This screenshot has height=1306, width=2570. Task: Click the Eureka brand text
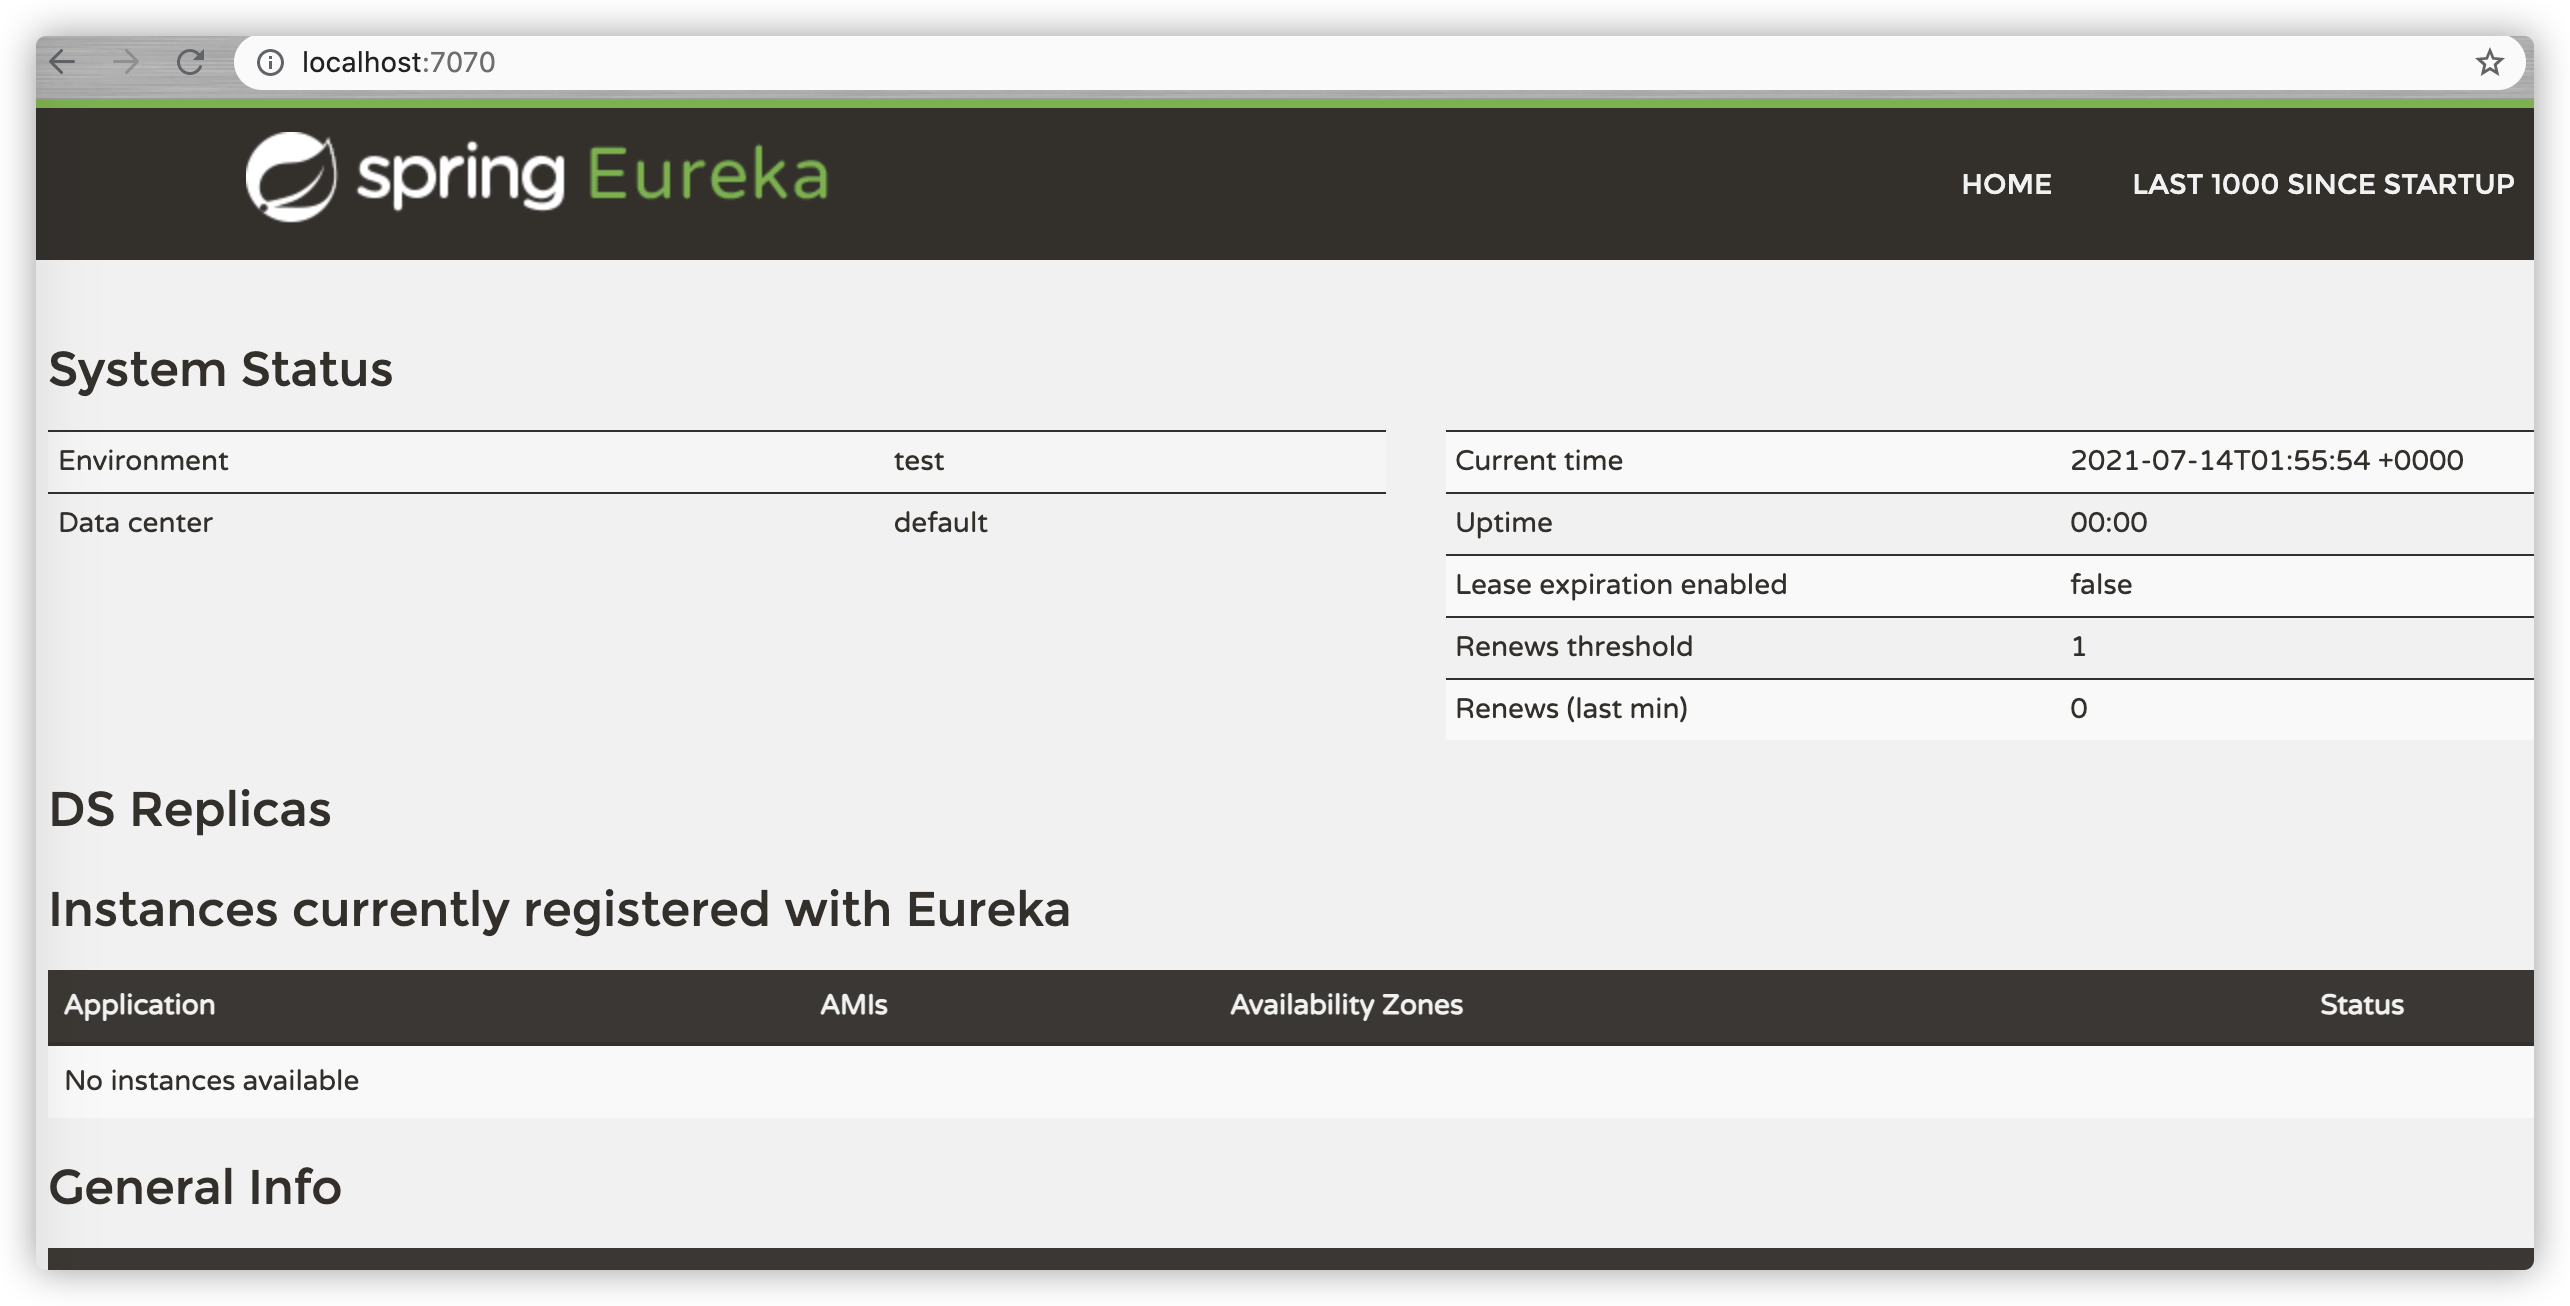coord(707,176)
